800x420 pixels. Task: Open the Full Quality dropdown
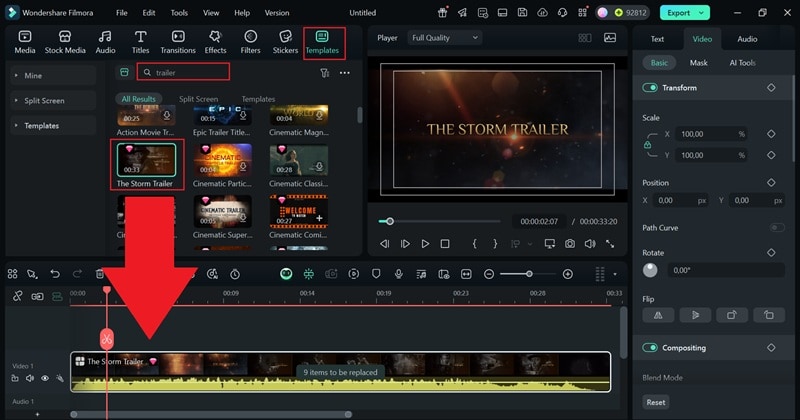[444, 38]
